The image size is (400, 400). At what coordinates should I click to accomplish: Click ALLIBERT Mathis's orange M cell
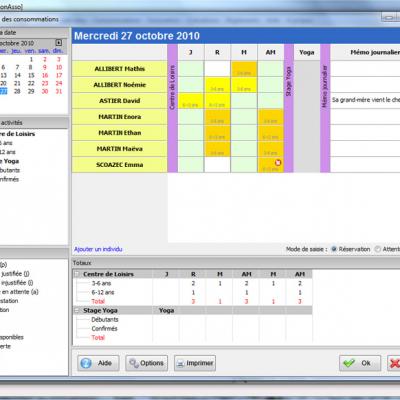pyautogui.click(x=244, y=69)
